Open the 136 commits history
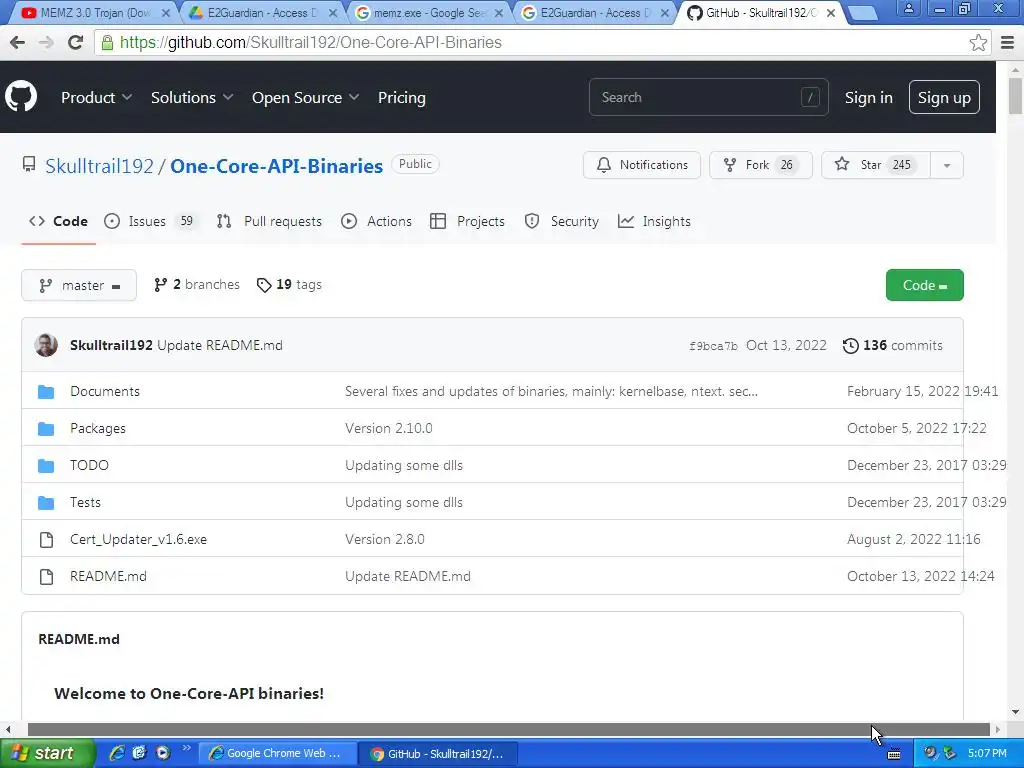Viewport: 1024px width, 768px height. [x=893, y=345]
